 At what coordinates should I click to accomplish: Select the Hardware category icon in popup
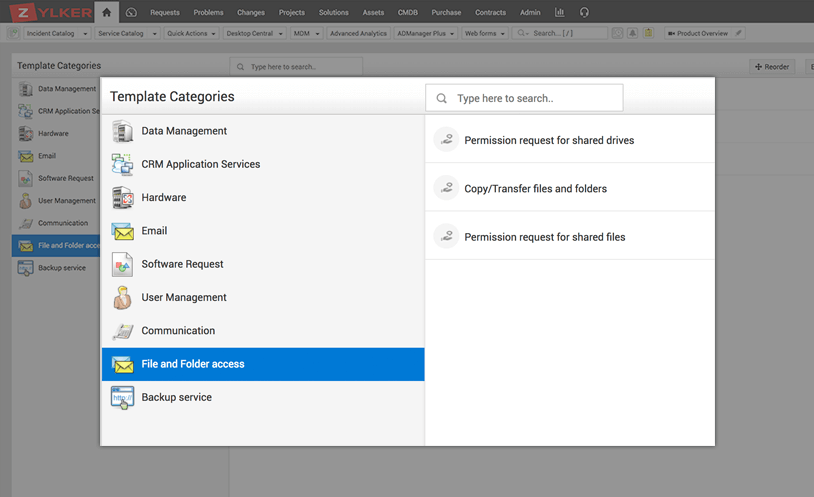click(122, 197)
